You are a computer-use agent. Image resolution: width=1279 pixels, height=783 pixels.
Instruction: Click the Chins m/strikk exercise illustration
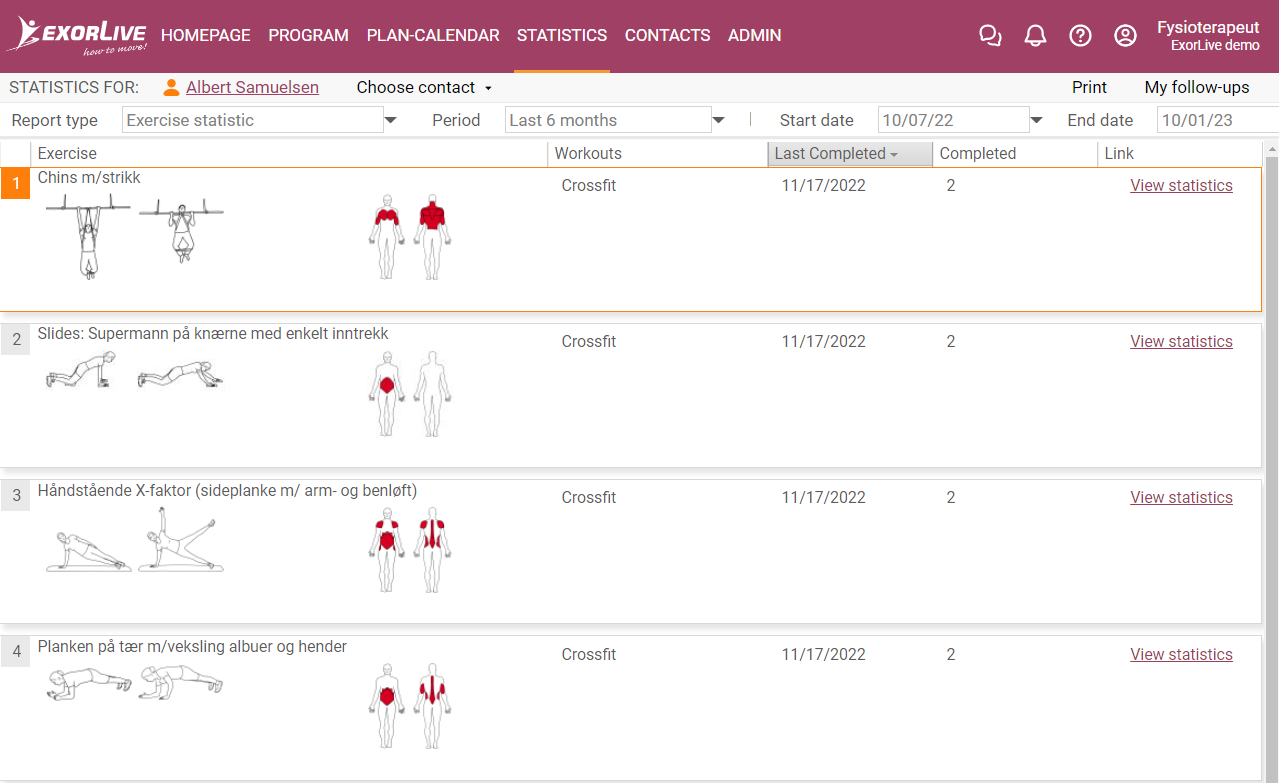(135, 236)
